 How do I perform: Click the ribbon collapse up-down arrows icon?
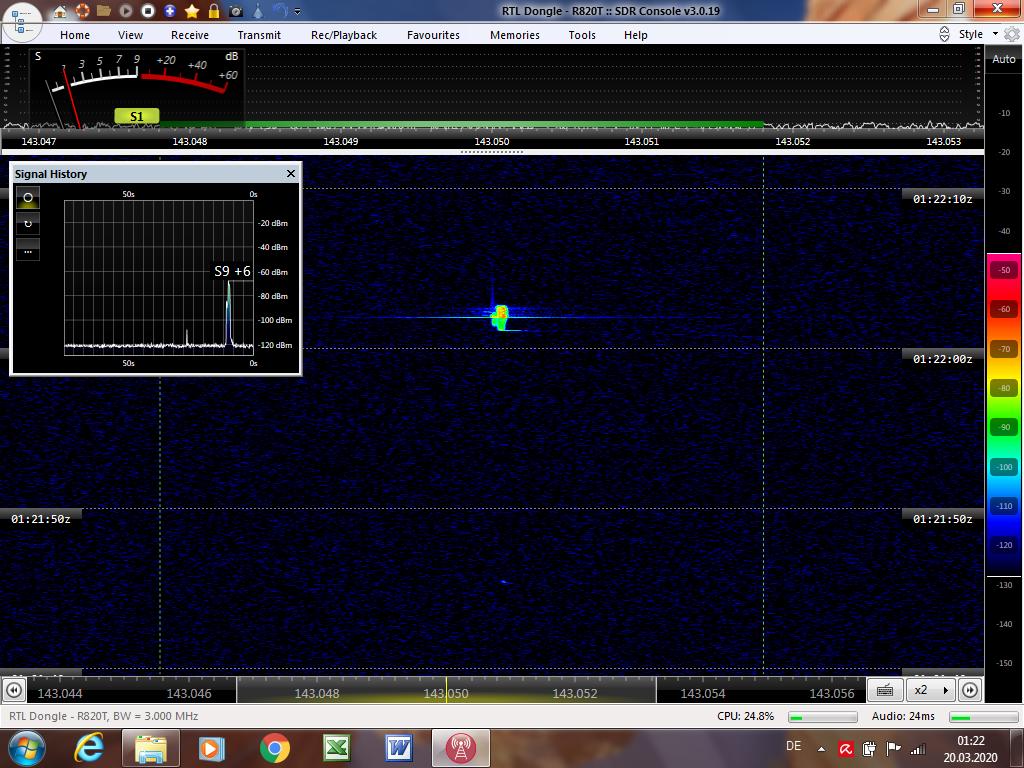[x=944, y=34]
